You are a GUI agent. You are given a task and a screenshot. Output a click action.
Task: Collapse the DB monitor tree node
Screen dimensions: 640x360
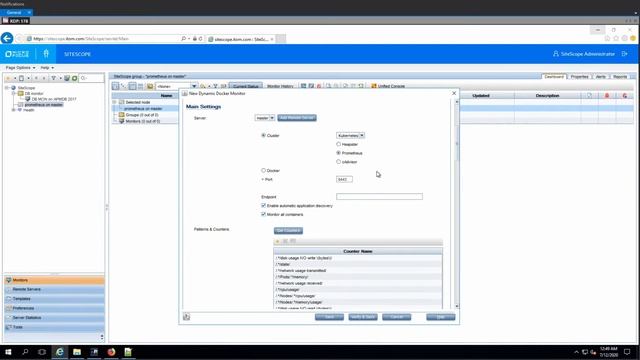pyautogui.click(x=13, y=93)
